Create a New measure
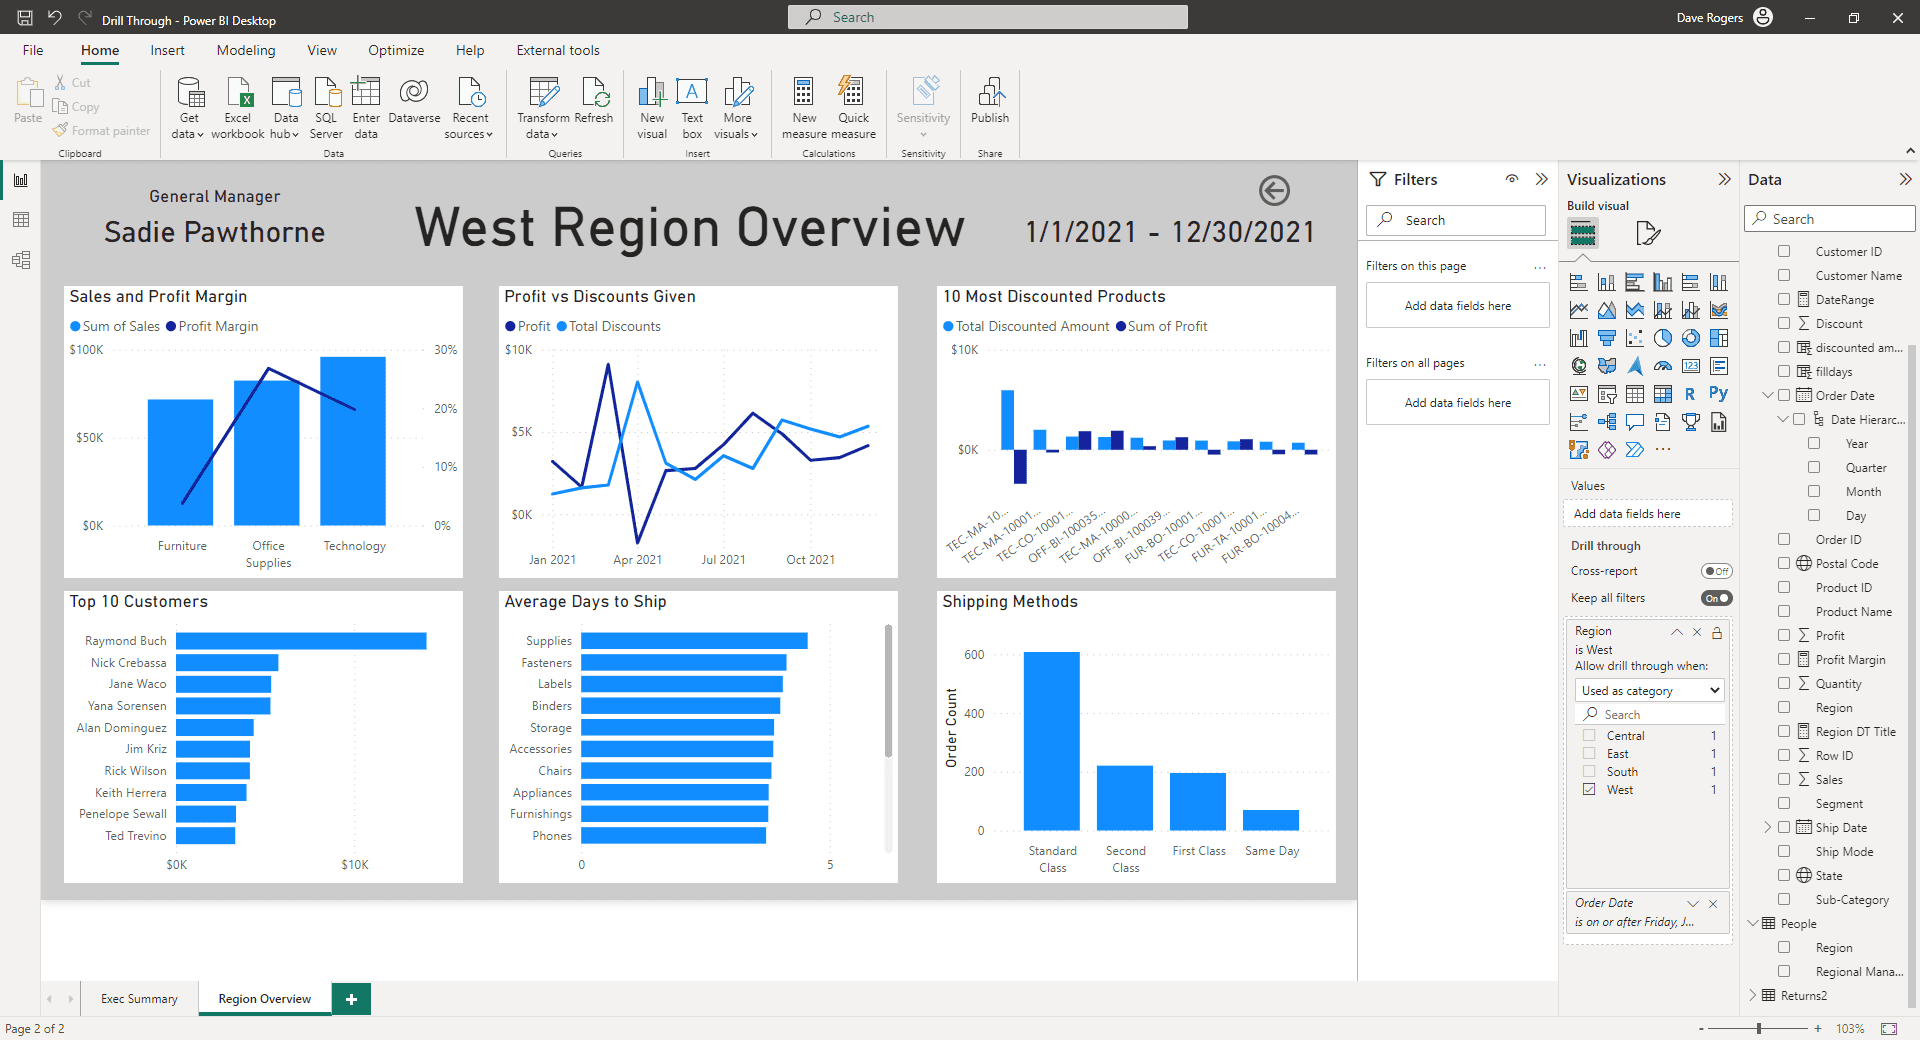This screenshot has height=1040, width=1920. 803,105
